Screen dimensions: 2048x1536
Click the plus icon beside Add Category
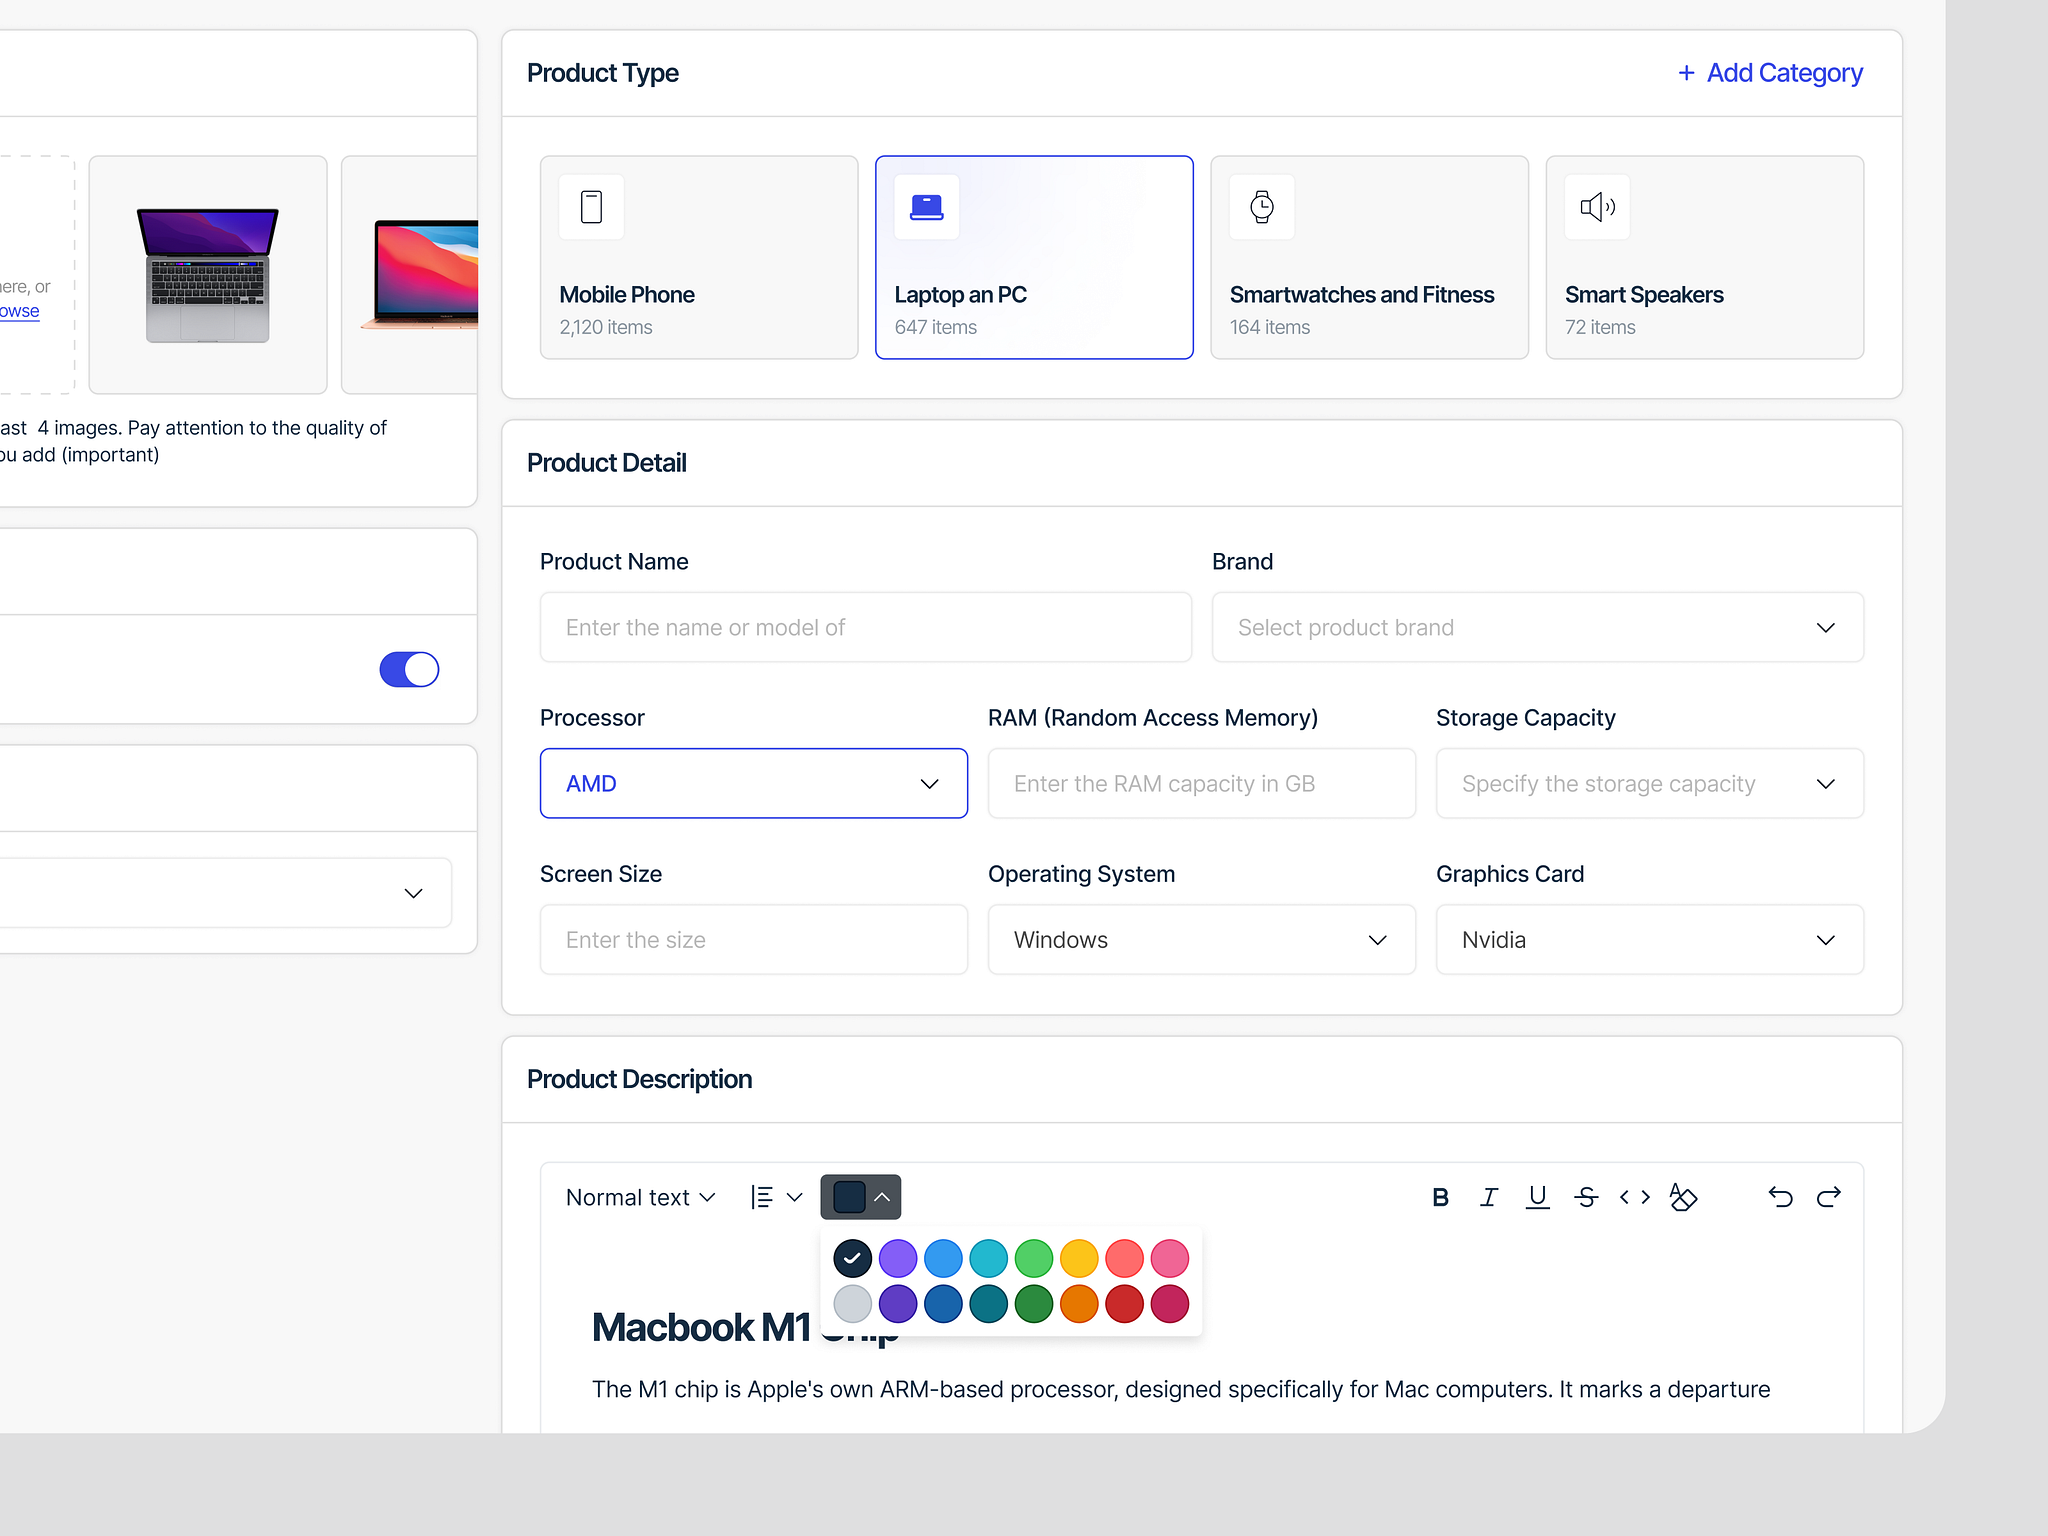tap(1686, 73)
